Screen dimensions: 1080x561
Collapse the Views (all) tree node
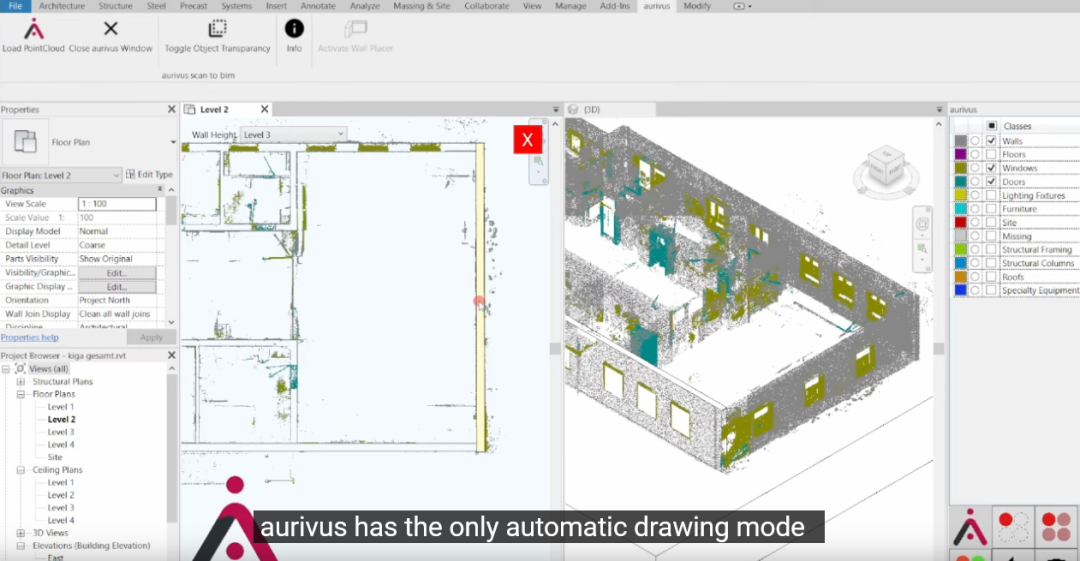tap(6, 369)
